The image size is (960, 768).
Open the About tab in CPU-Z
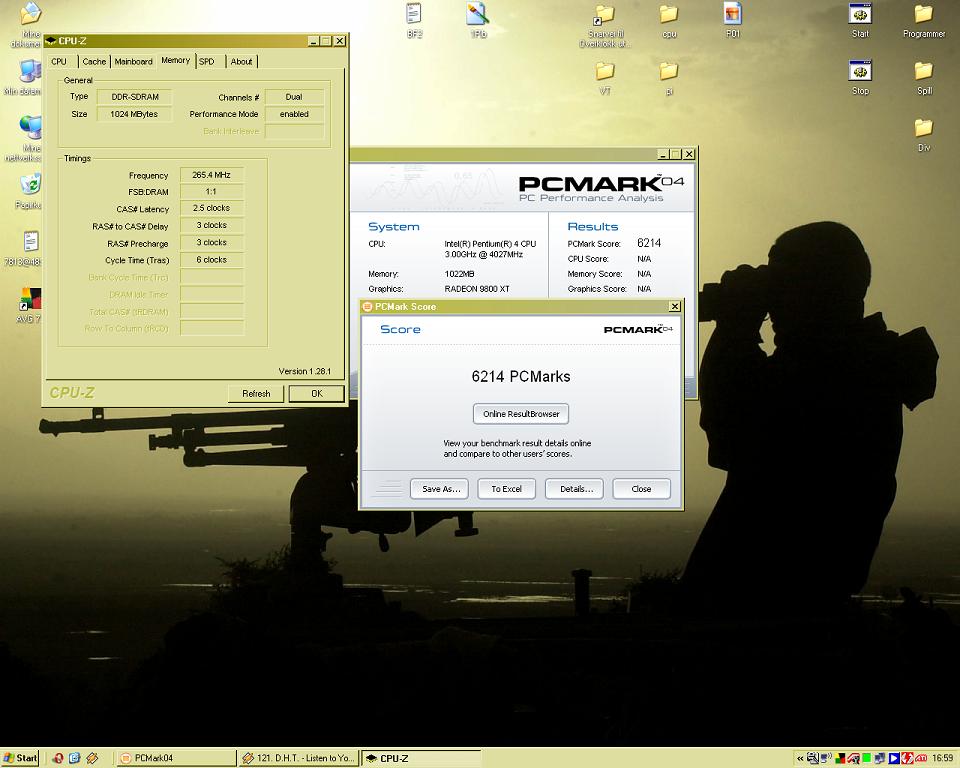(x=242, y=61)
